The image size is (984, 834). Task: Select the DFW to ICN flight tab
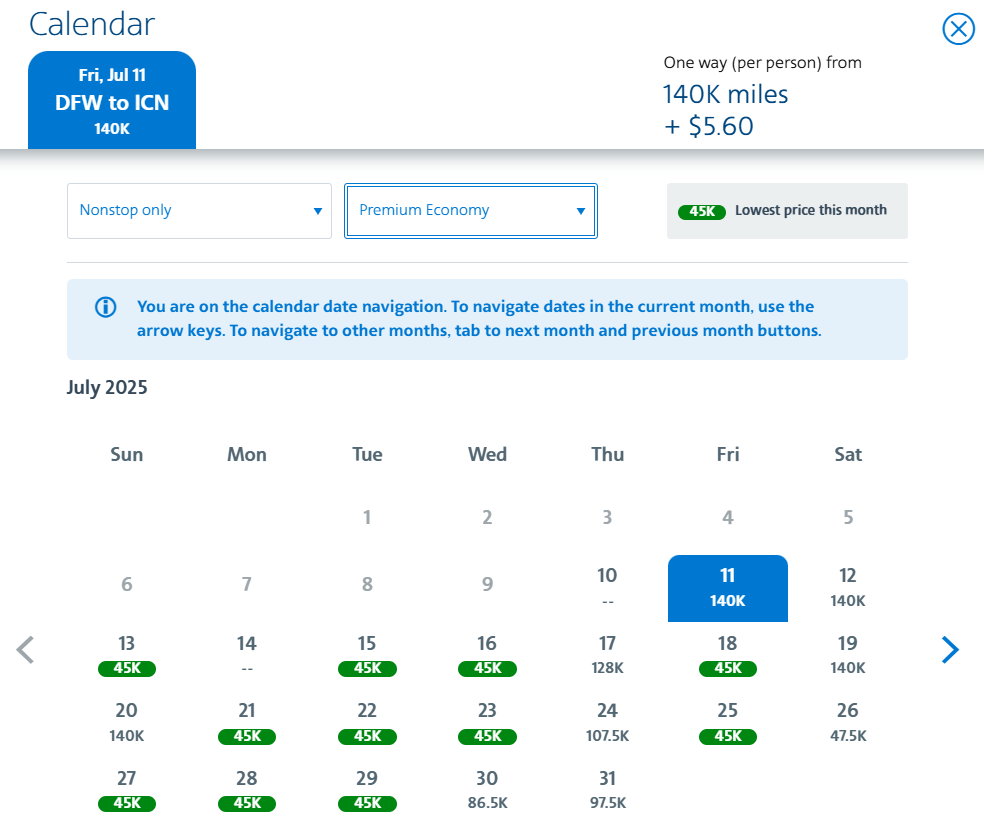(x=111, y=99)
